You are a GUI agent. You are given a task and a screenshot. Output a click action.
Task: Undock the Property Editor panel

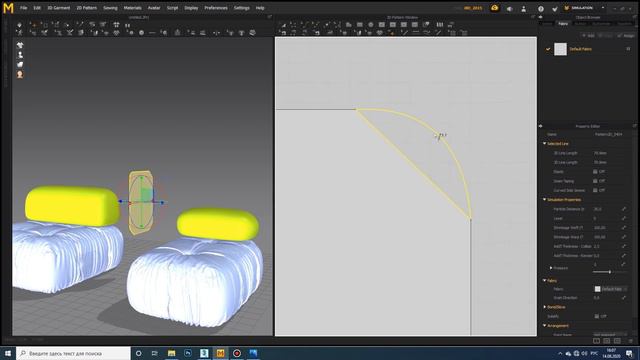[x=635, y=126]
